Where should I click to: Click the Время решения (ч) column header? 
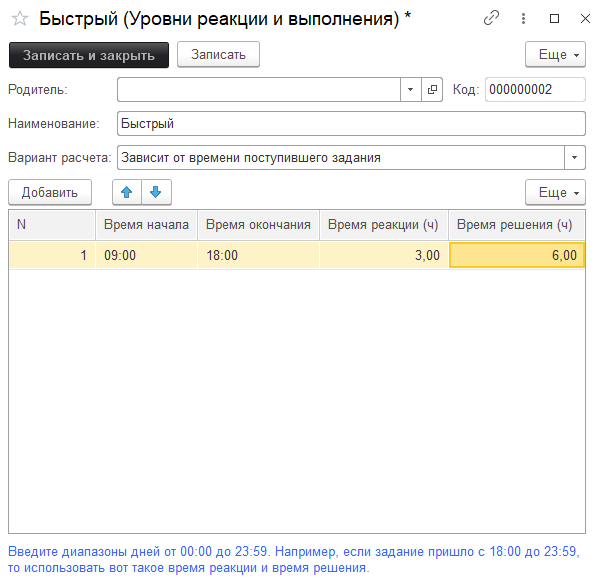tap(516, 225)
